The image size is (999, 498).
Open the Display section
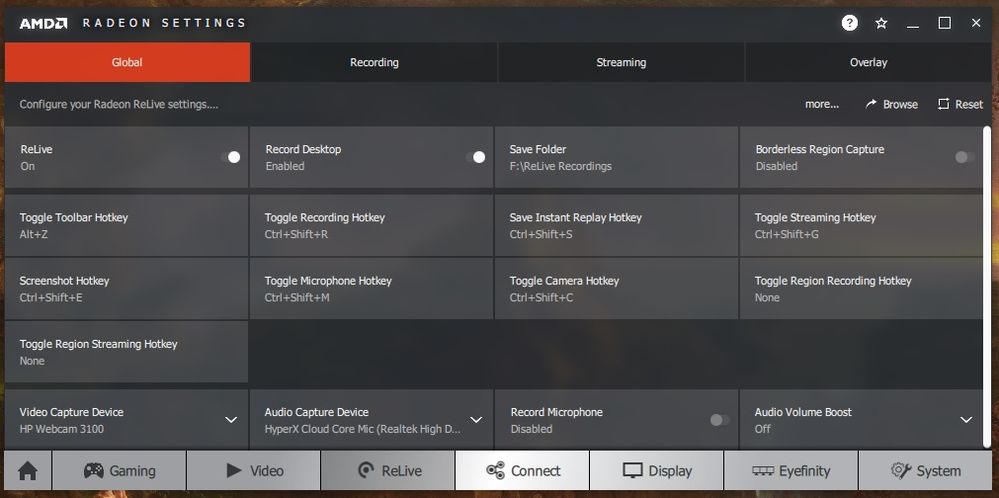657,471
